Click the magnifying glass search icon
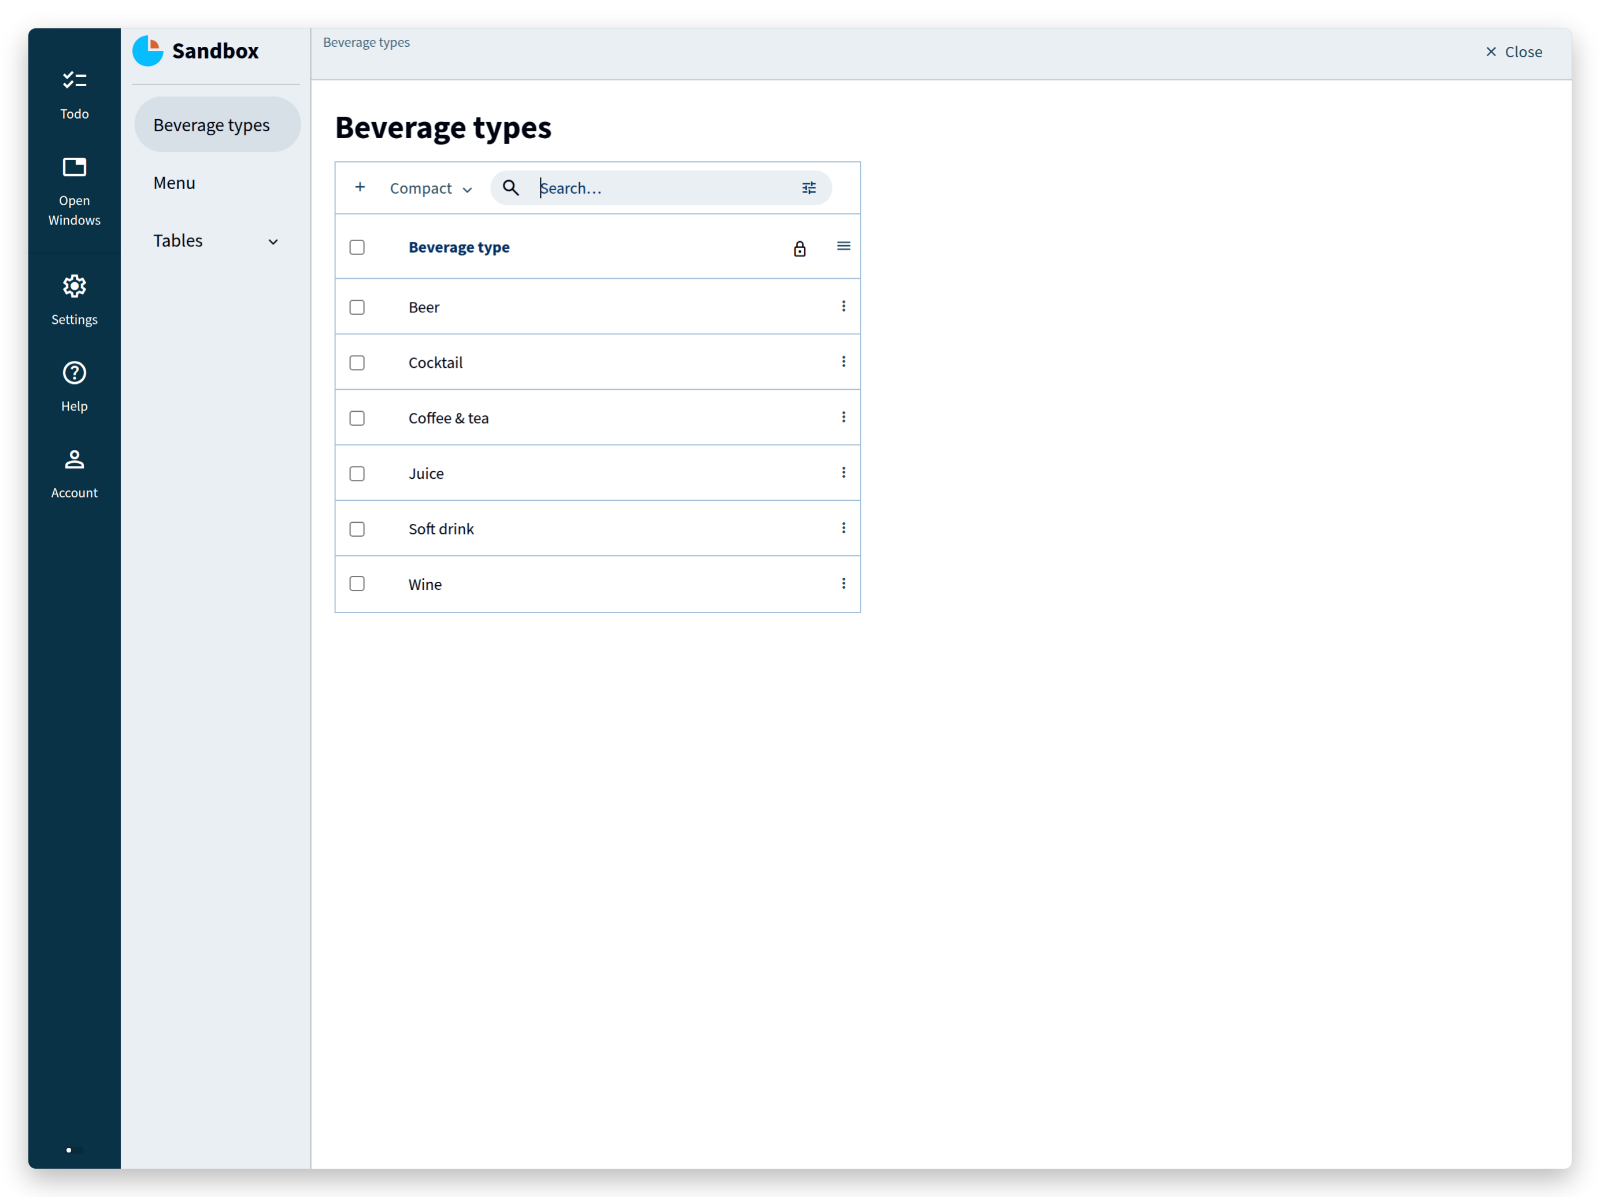Screen dimensions: 1600x1197 (x=510, y=187)
